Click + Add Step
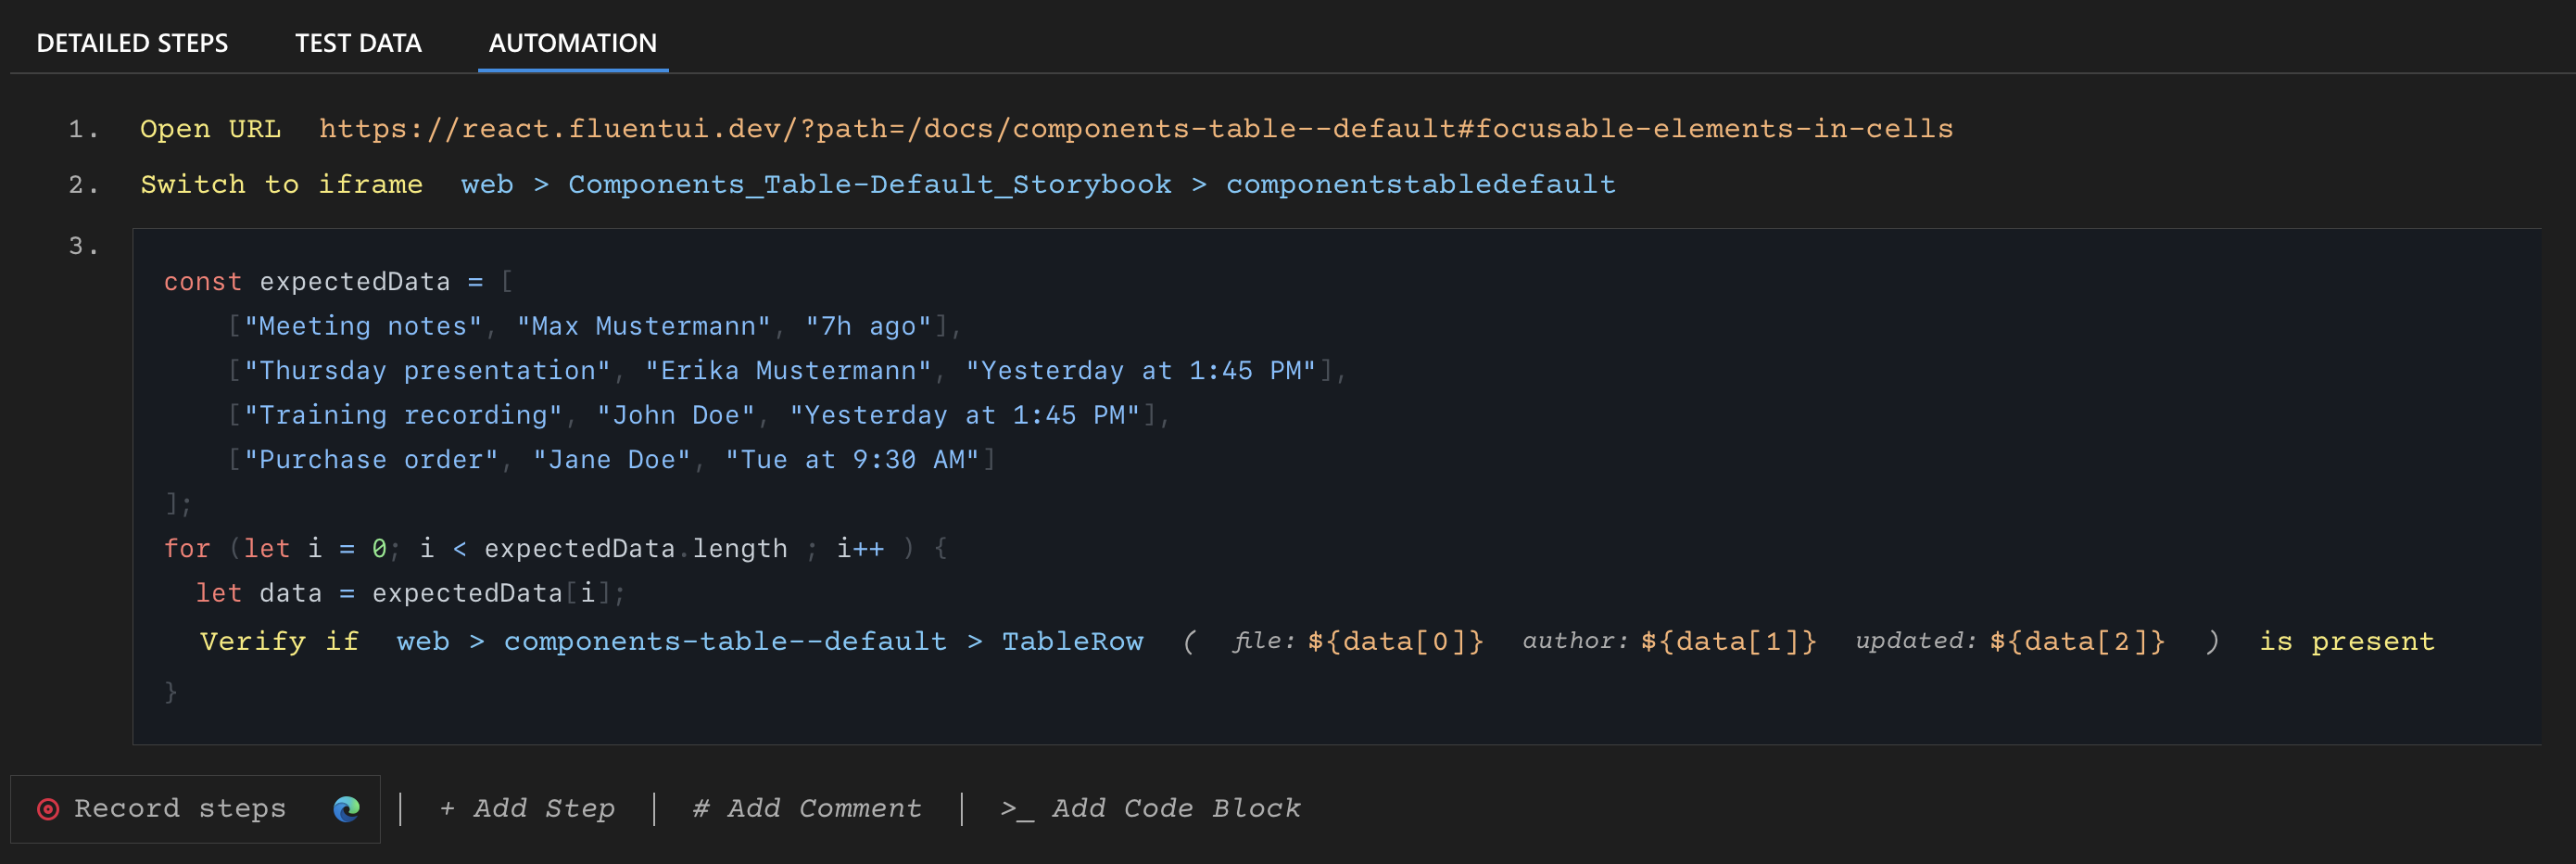This screenshot has width=2576, height=864. point(527,808)
